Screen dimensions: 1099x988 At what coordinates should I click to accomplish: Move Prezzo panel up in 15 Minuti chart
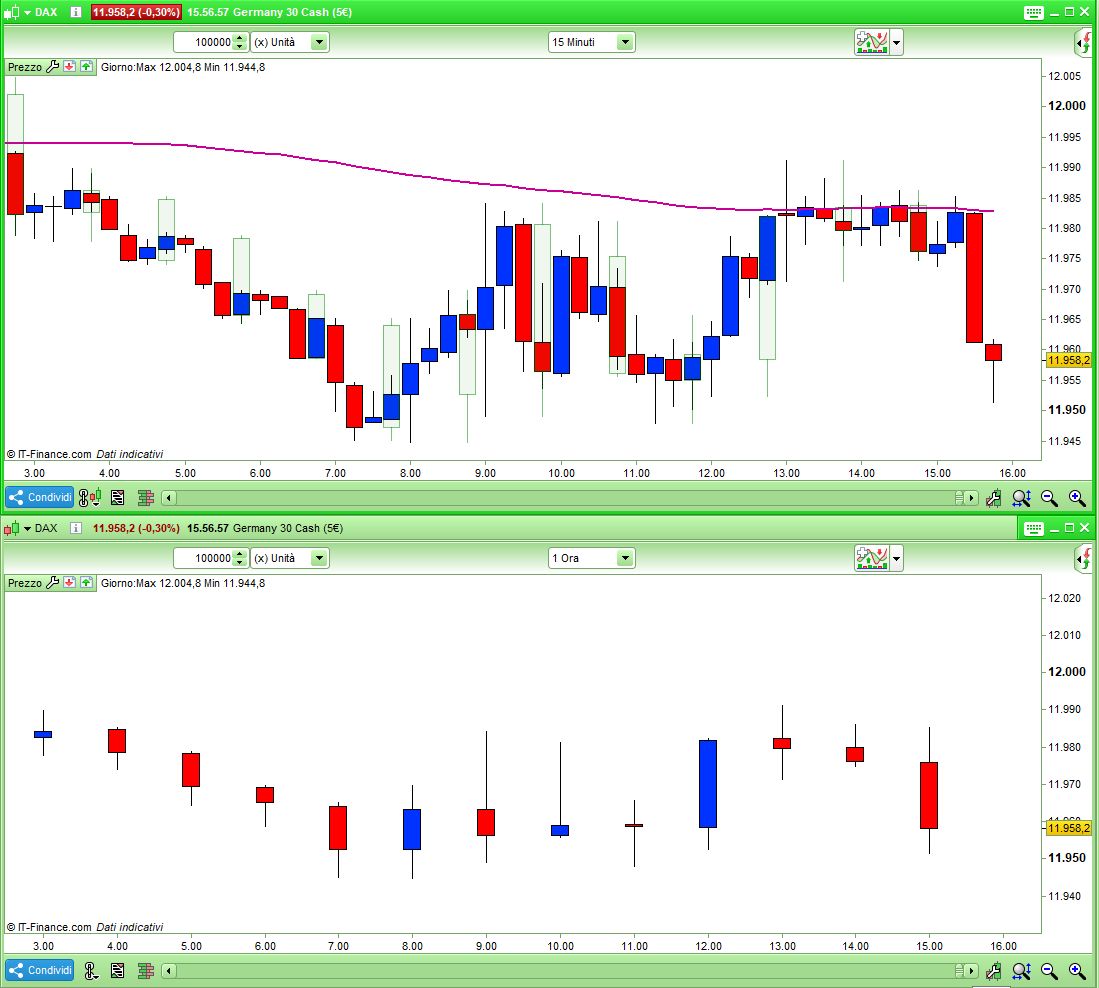coord(86,67)
